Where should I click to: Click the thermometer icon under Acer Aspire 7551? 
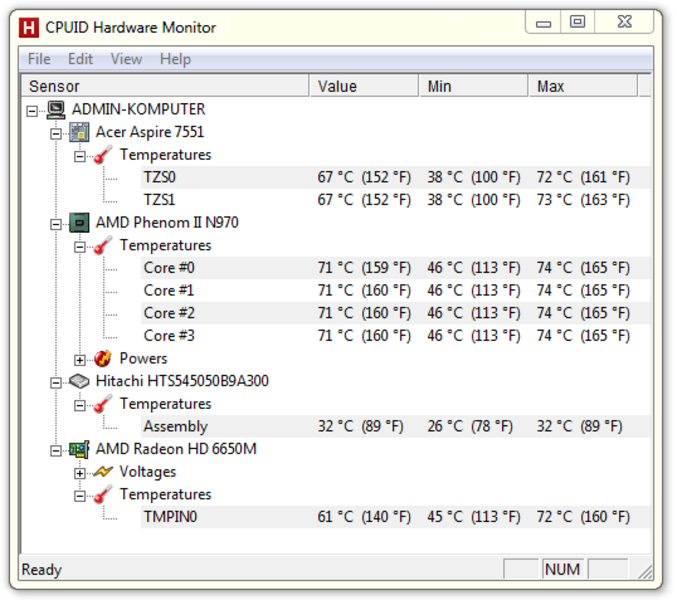(x=103, y=155)
